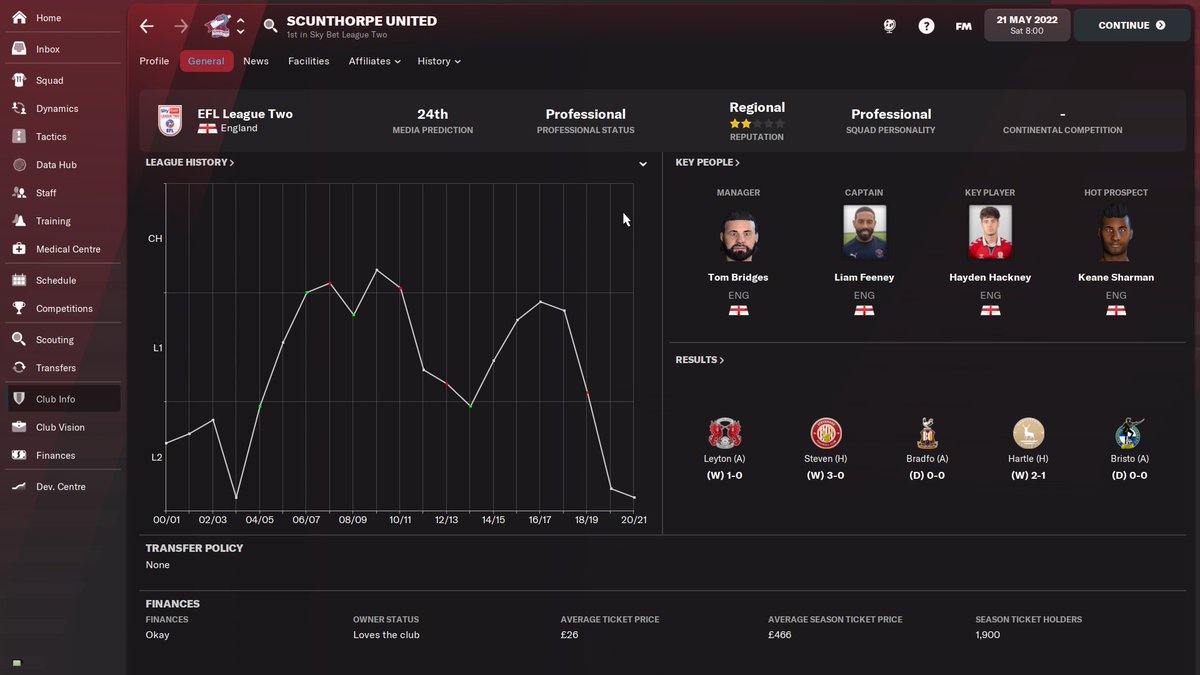1200x675 pixels.
Task: Open the Club Info shield icon
Action: click(x=19, y=398)
